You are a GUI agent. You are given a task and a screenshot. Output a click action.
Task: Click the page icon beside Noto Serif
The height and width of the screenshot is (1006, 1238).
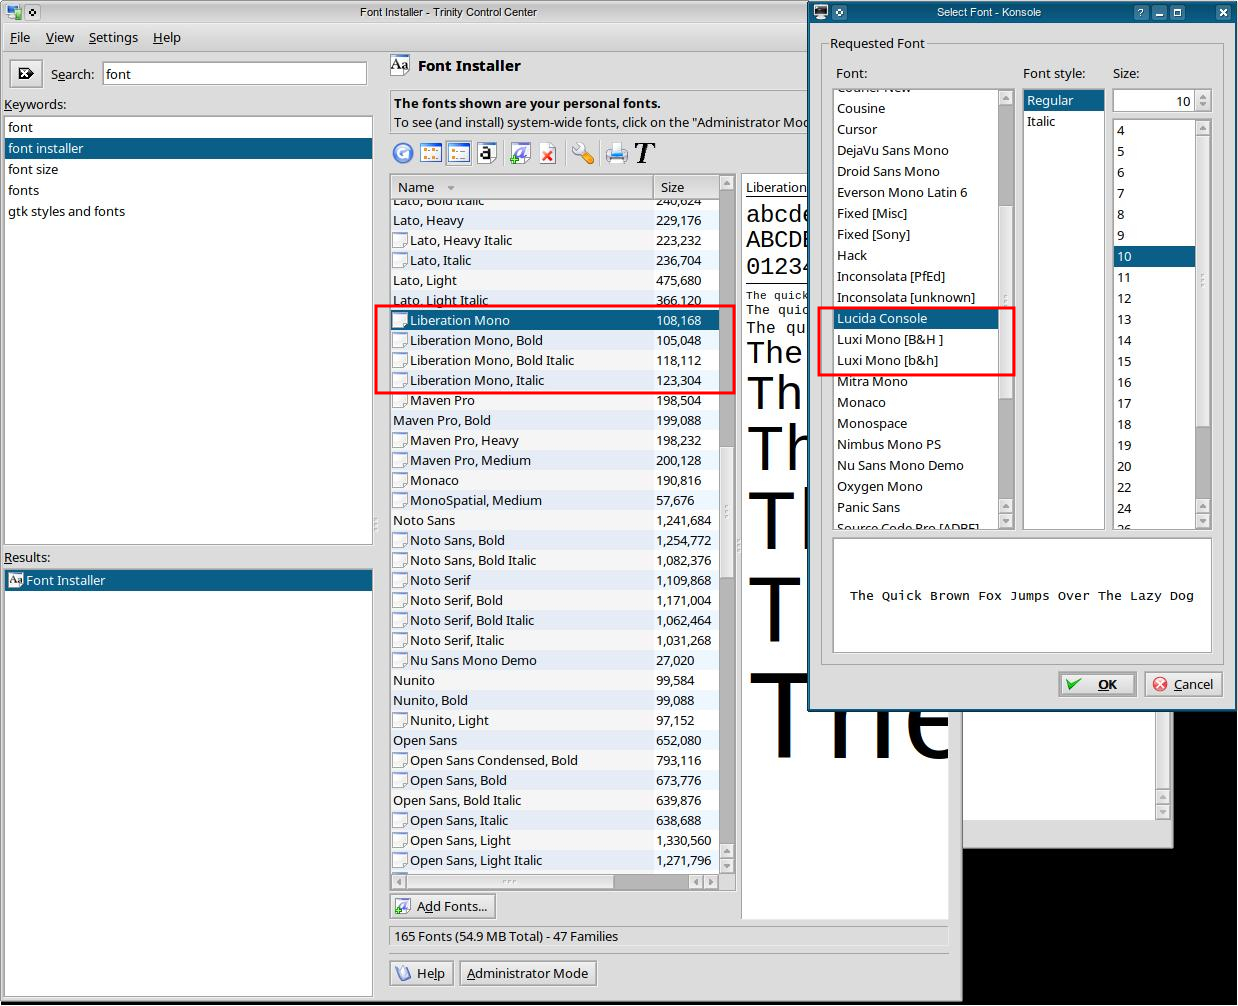point(400,580)
